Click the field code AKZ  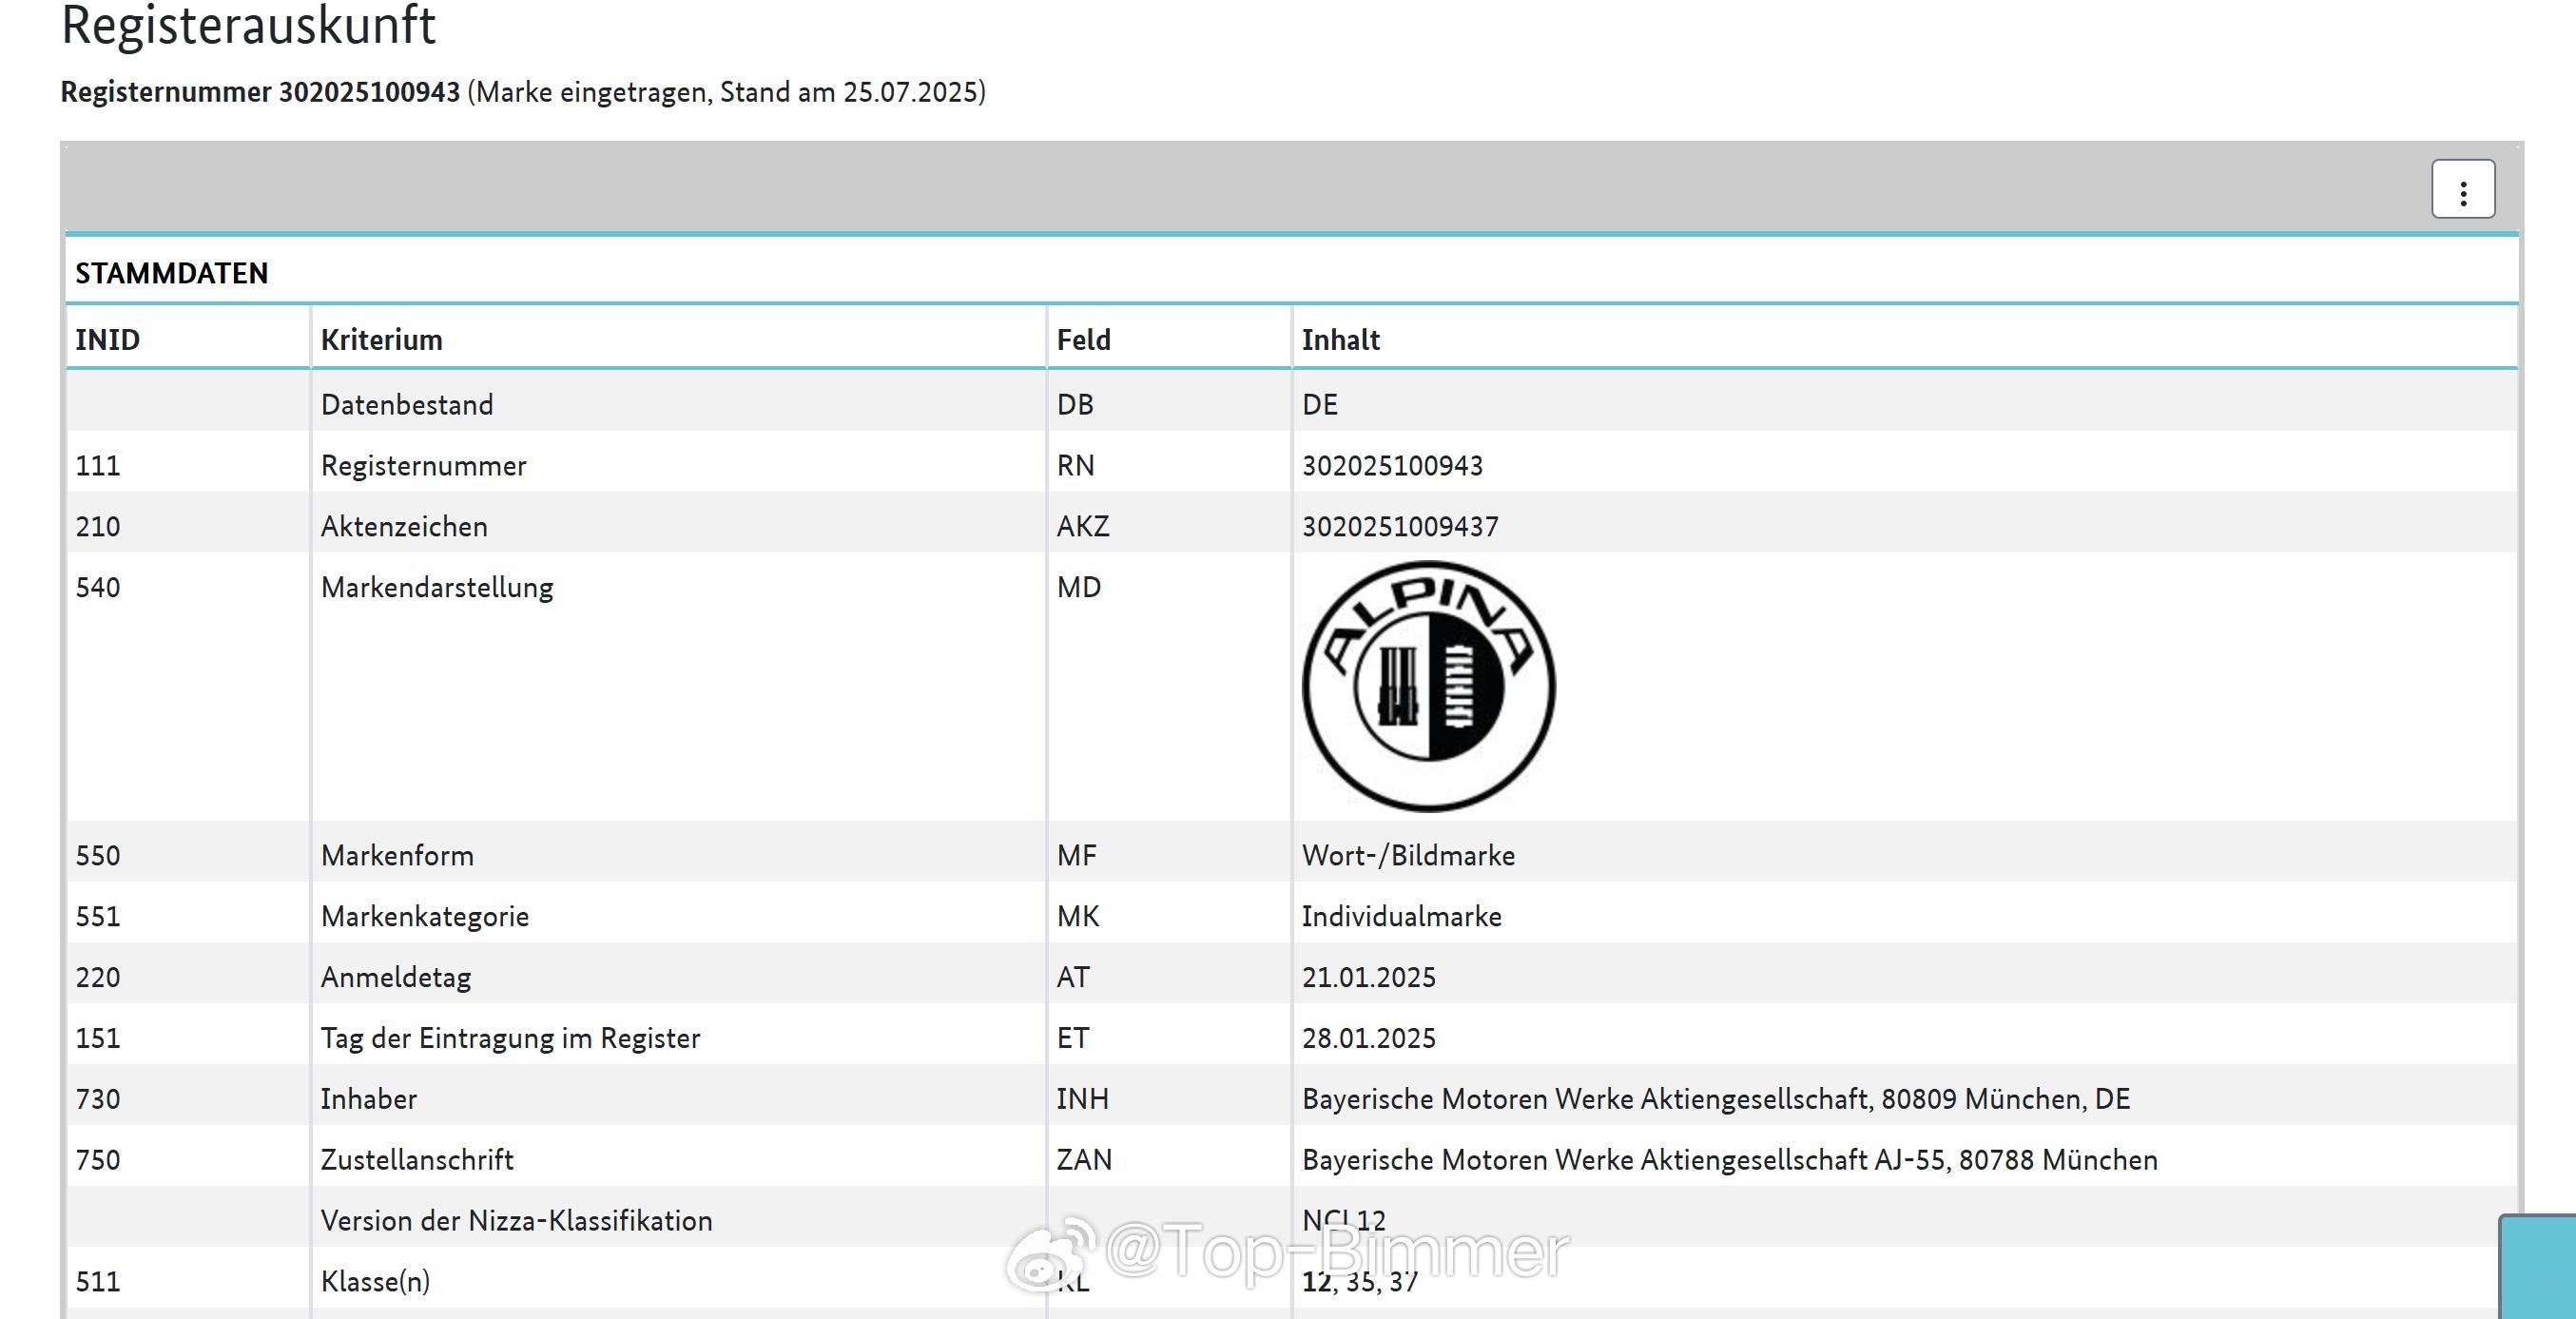tap(1083, 527)
